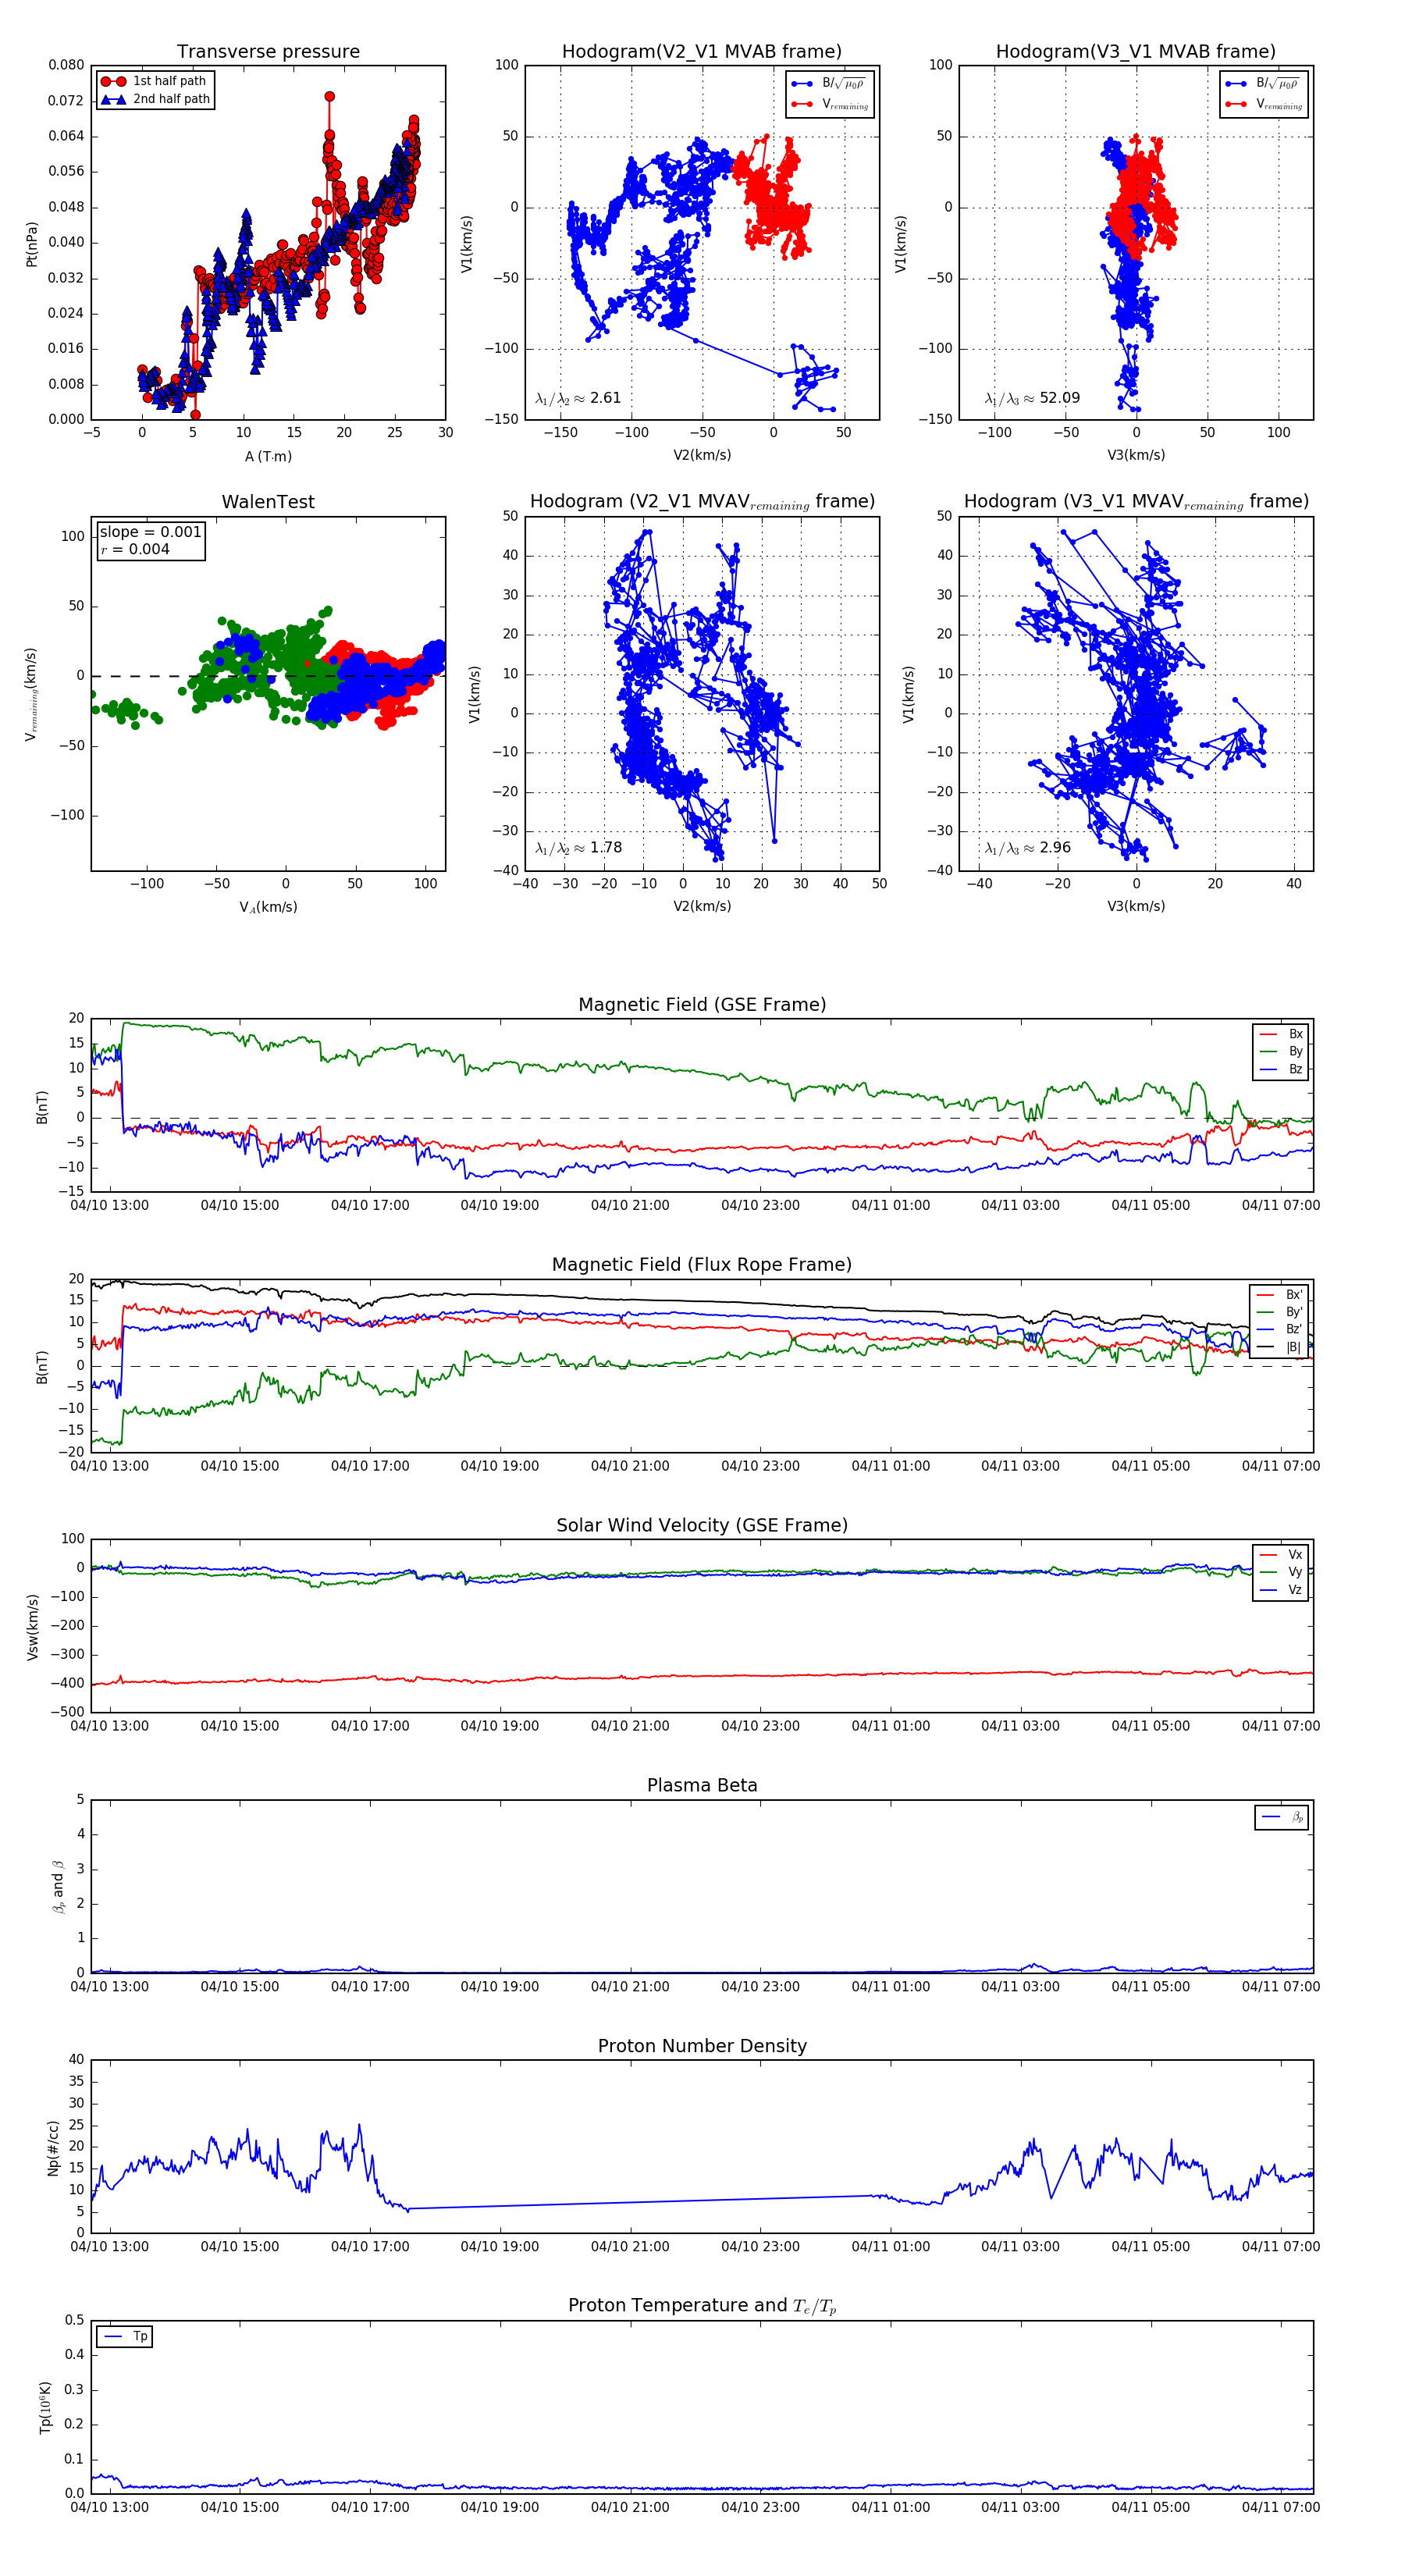Select the Bz legend entry in GSE plot
1405x2576 pixels.
(x=1281, y=1069)
